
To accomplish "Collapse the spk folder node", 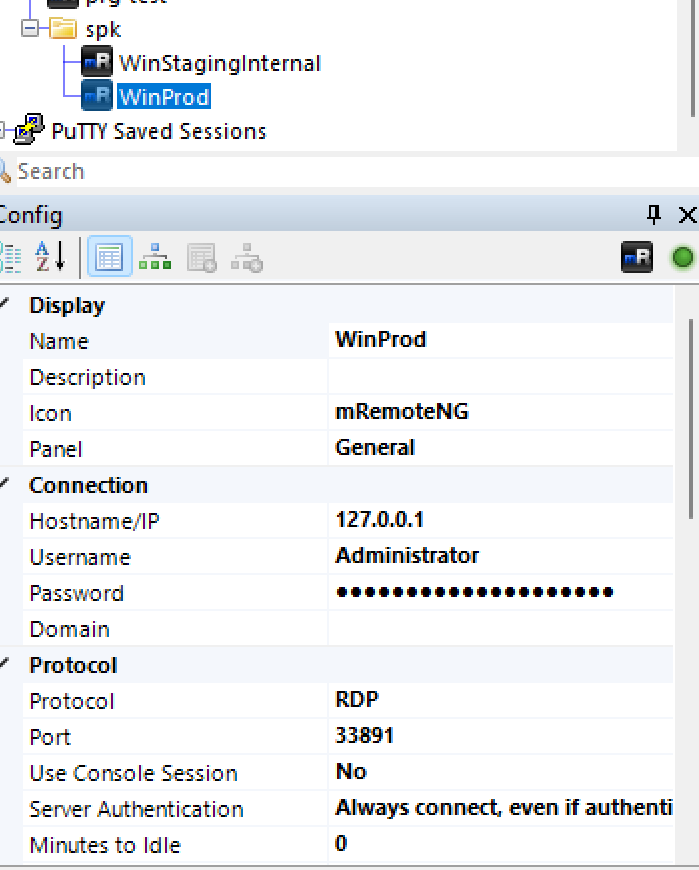I will [30, 28].
